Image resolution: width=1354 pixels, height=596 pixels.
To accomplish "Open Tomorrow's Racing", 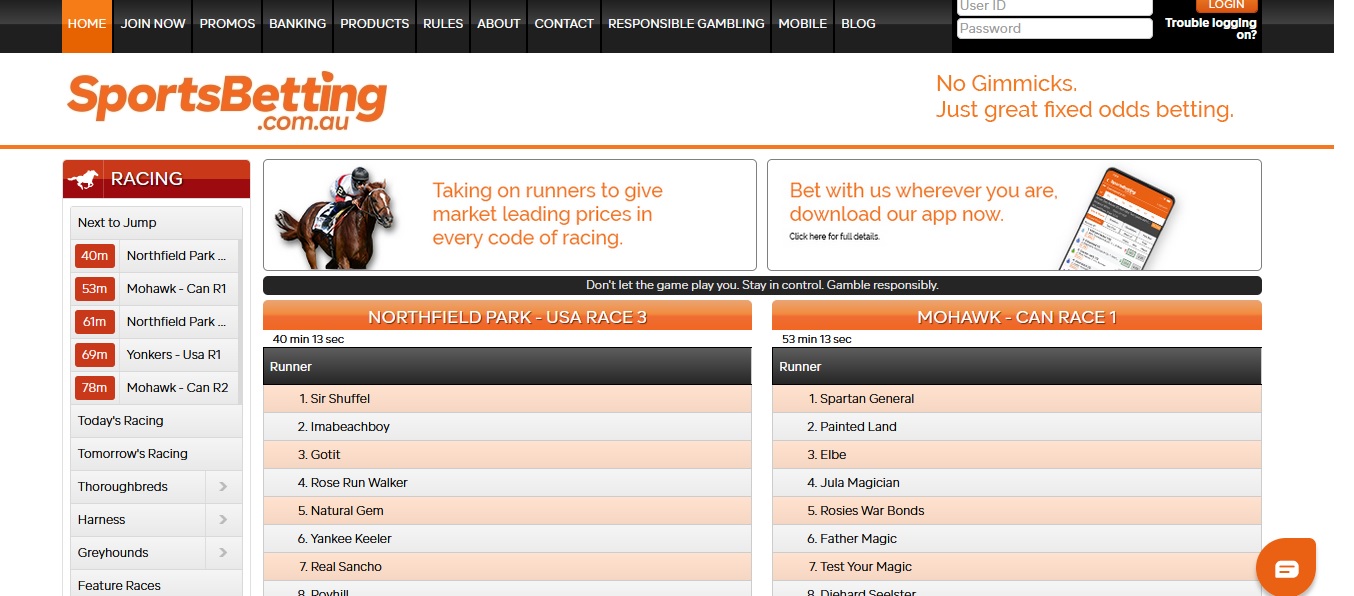I will (156, 454).
